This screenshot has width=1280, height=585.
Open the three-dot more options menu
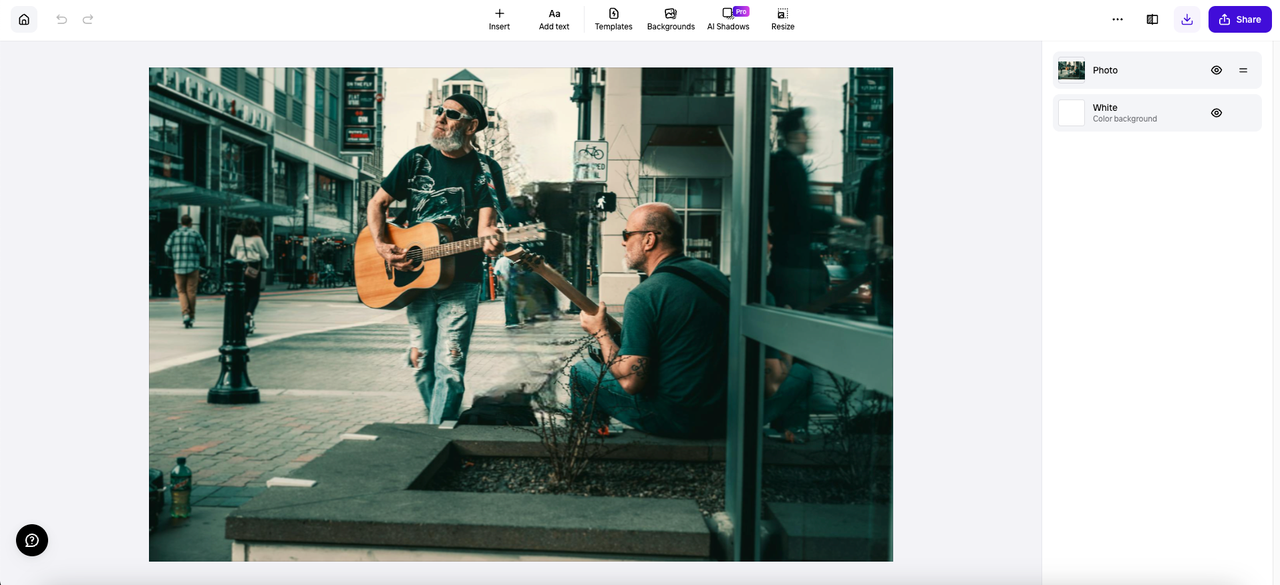coord(1118,19)
